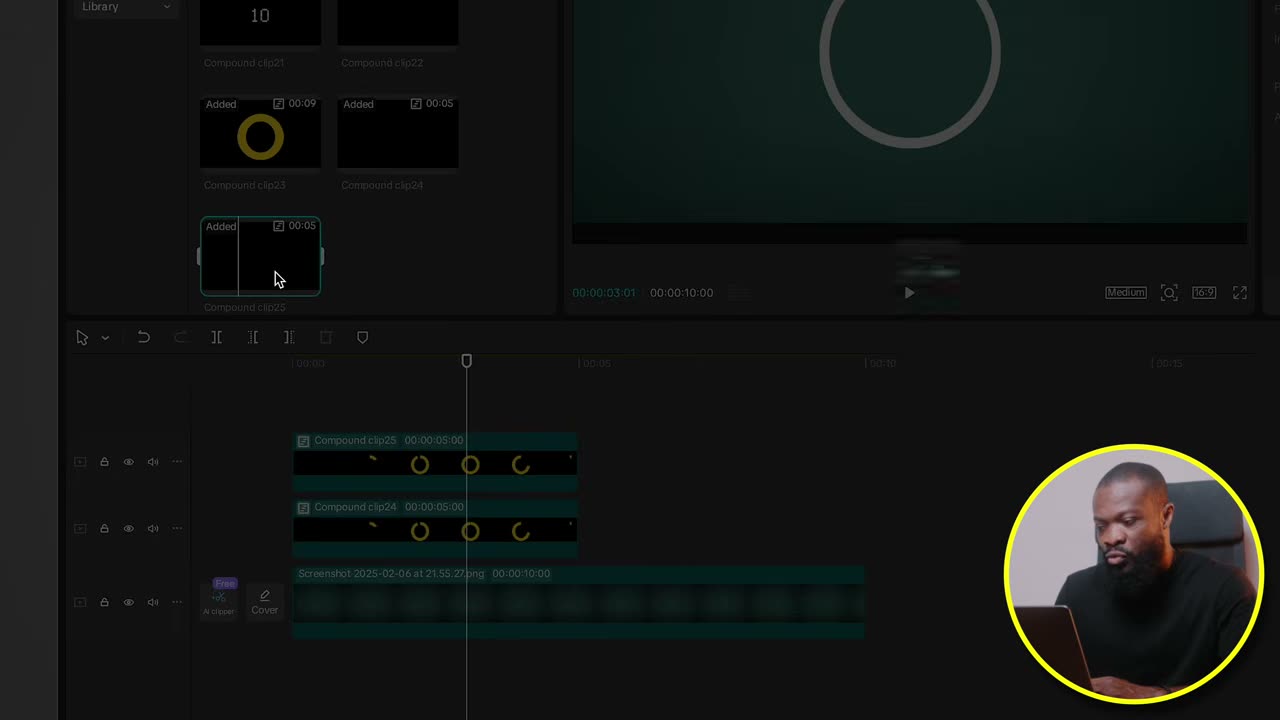The height and width of the screenshot is (720, 1280).
Task: Click the Compound clip23 label
Action: coord(245,185)
